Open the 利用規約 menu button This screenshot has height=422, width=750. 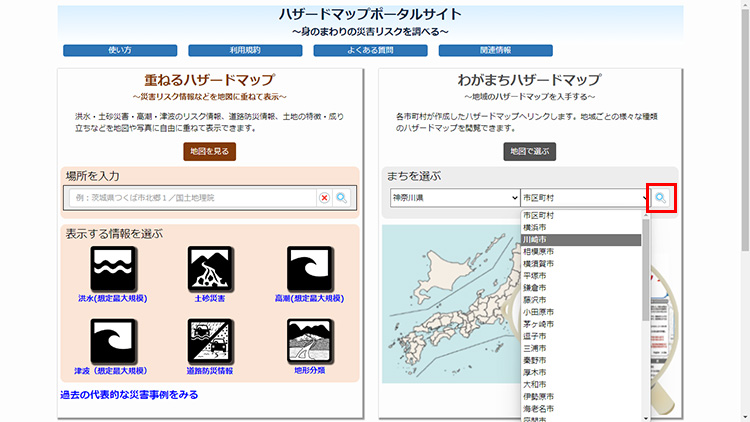[245, 50]
